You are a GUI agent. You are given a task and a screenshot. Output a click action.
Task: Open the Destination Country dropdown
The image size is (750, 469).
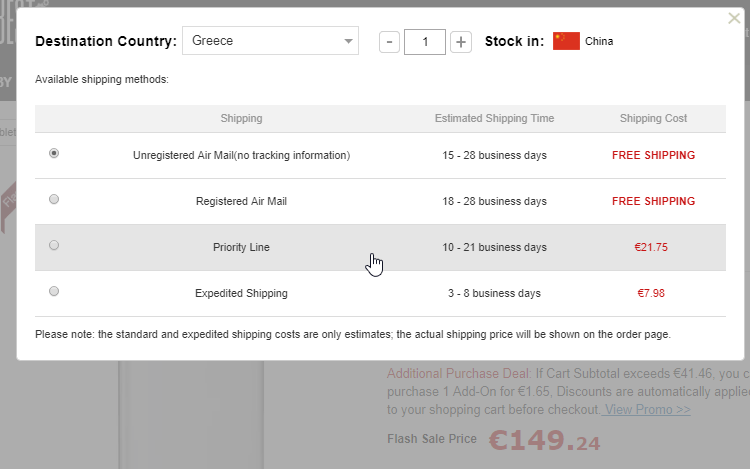269,41
